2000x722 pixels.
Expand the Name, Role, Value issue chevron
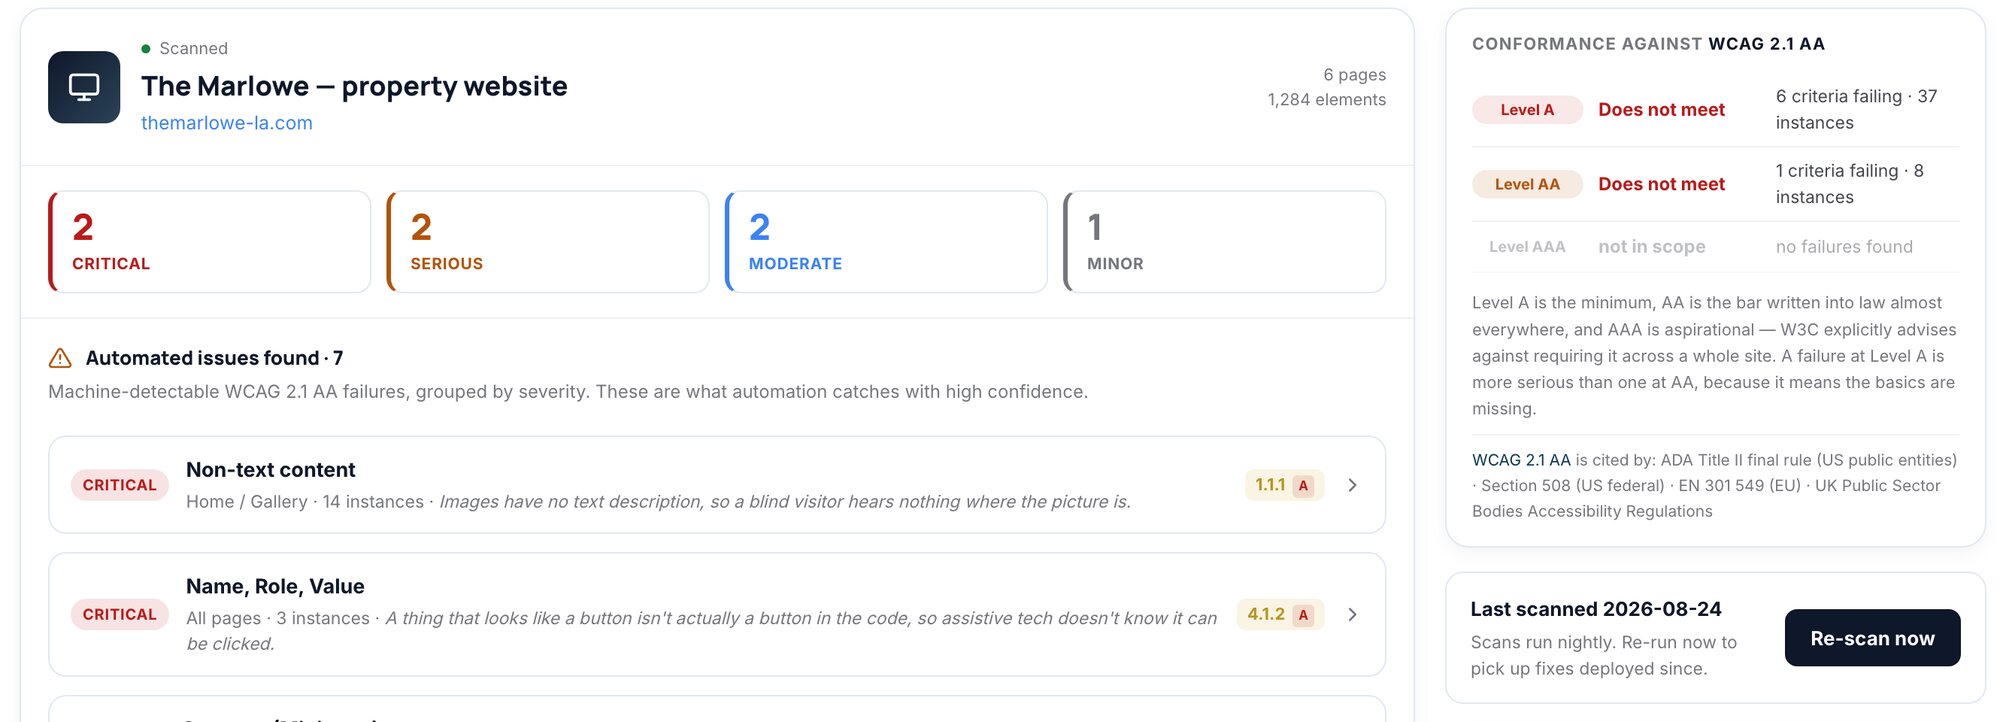[1352, 615]
